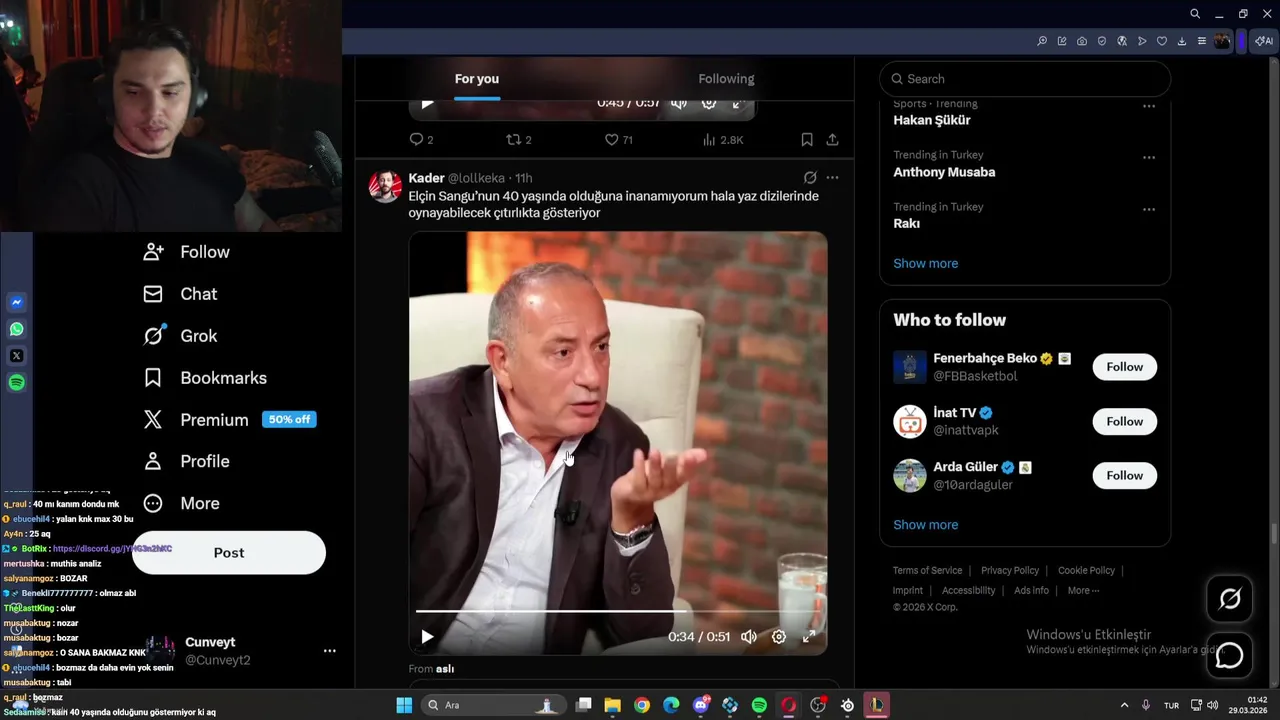Viewport: 1280px width, 720px height.
Task: Open Windows Start menu
Action: pos(404,705)
